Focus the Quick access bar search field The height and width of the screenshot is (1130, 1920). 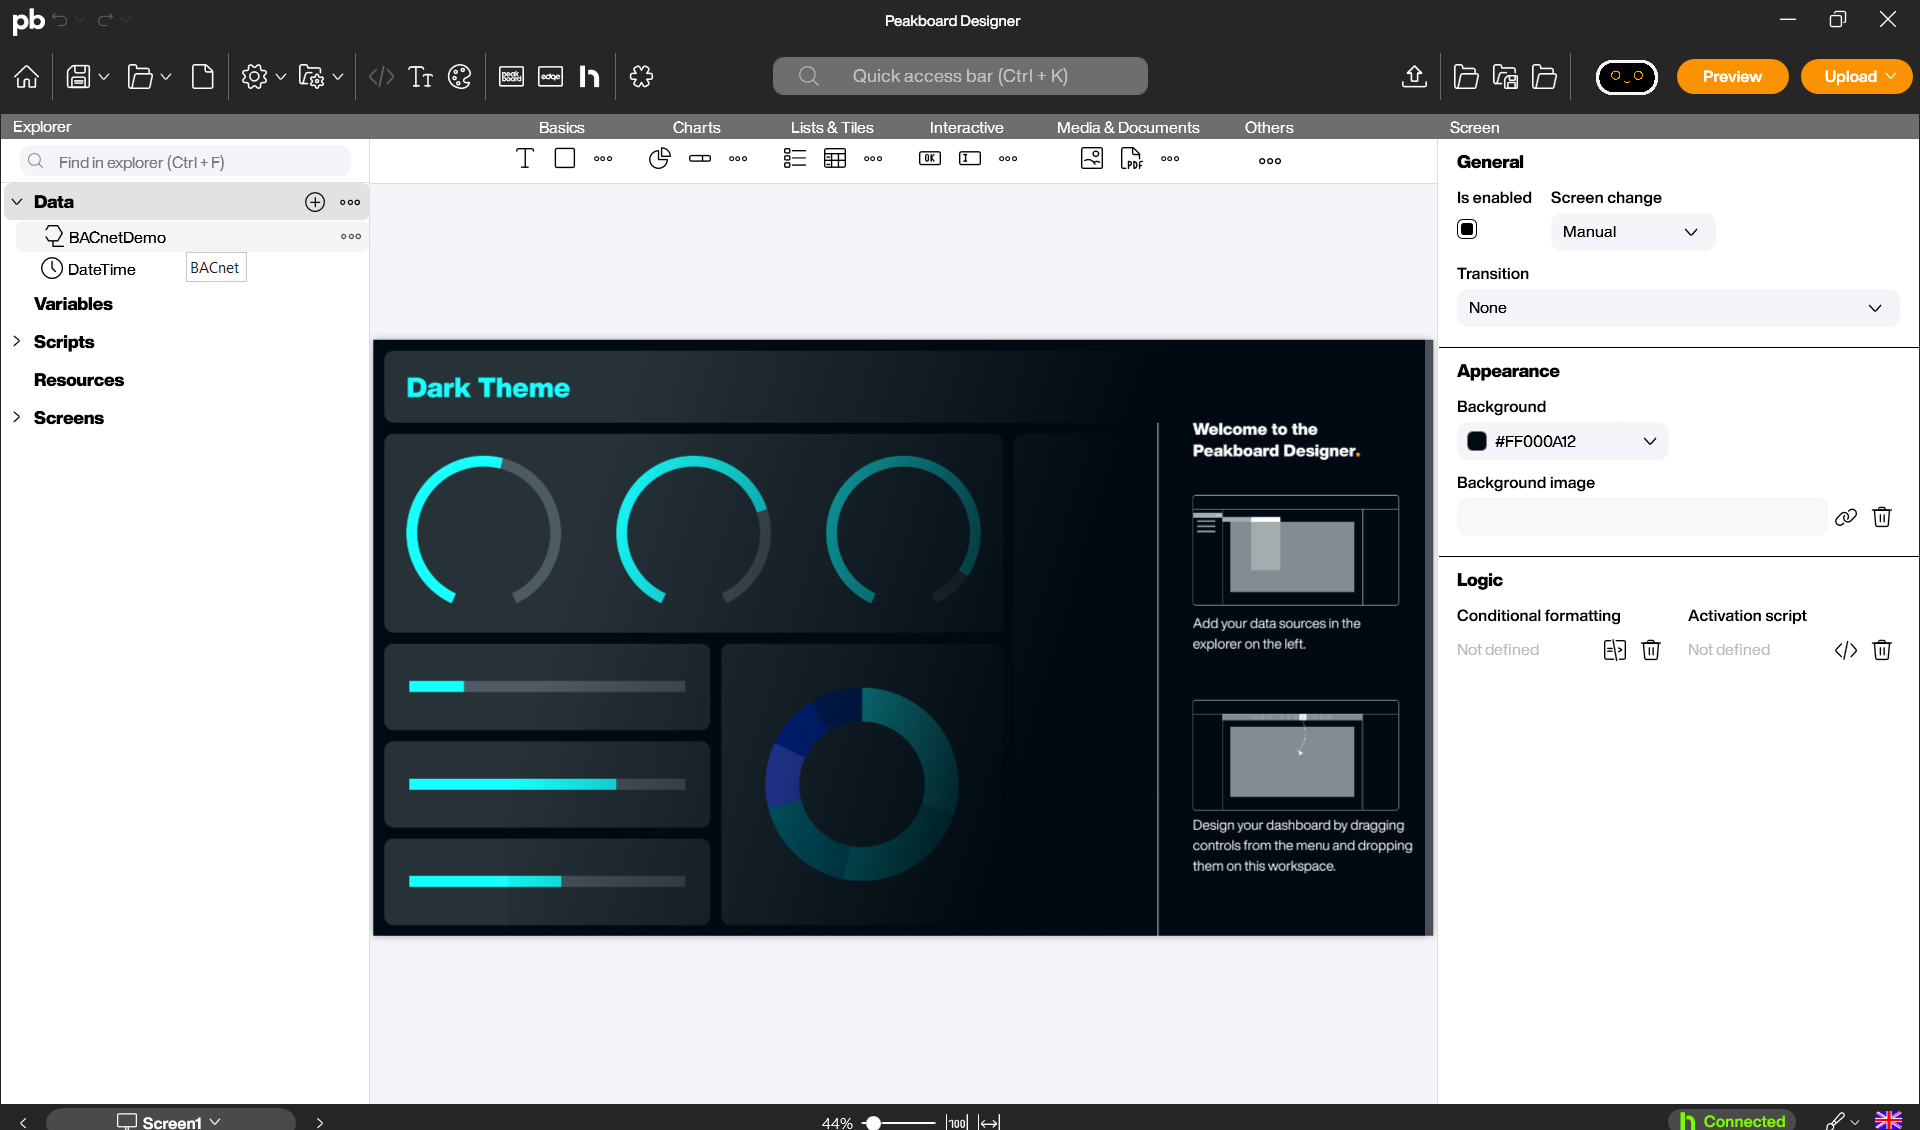tap(960, 76)
